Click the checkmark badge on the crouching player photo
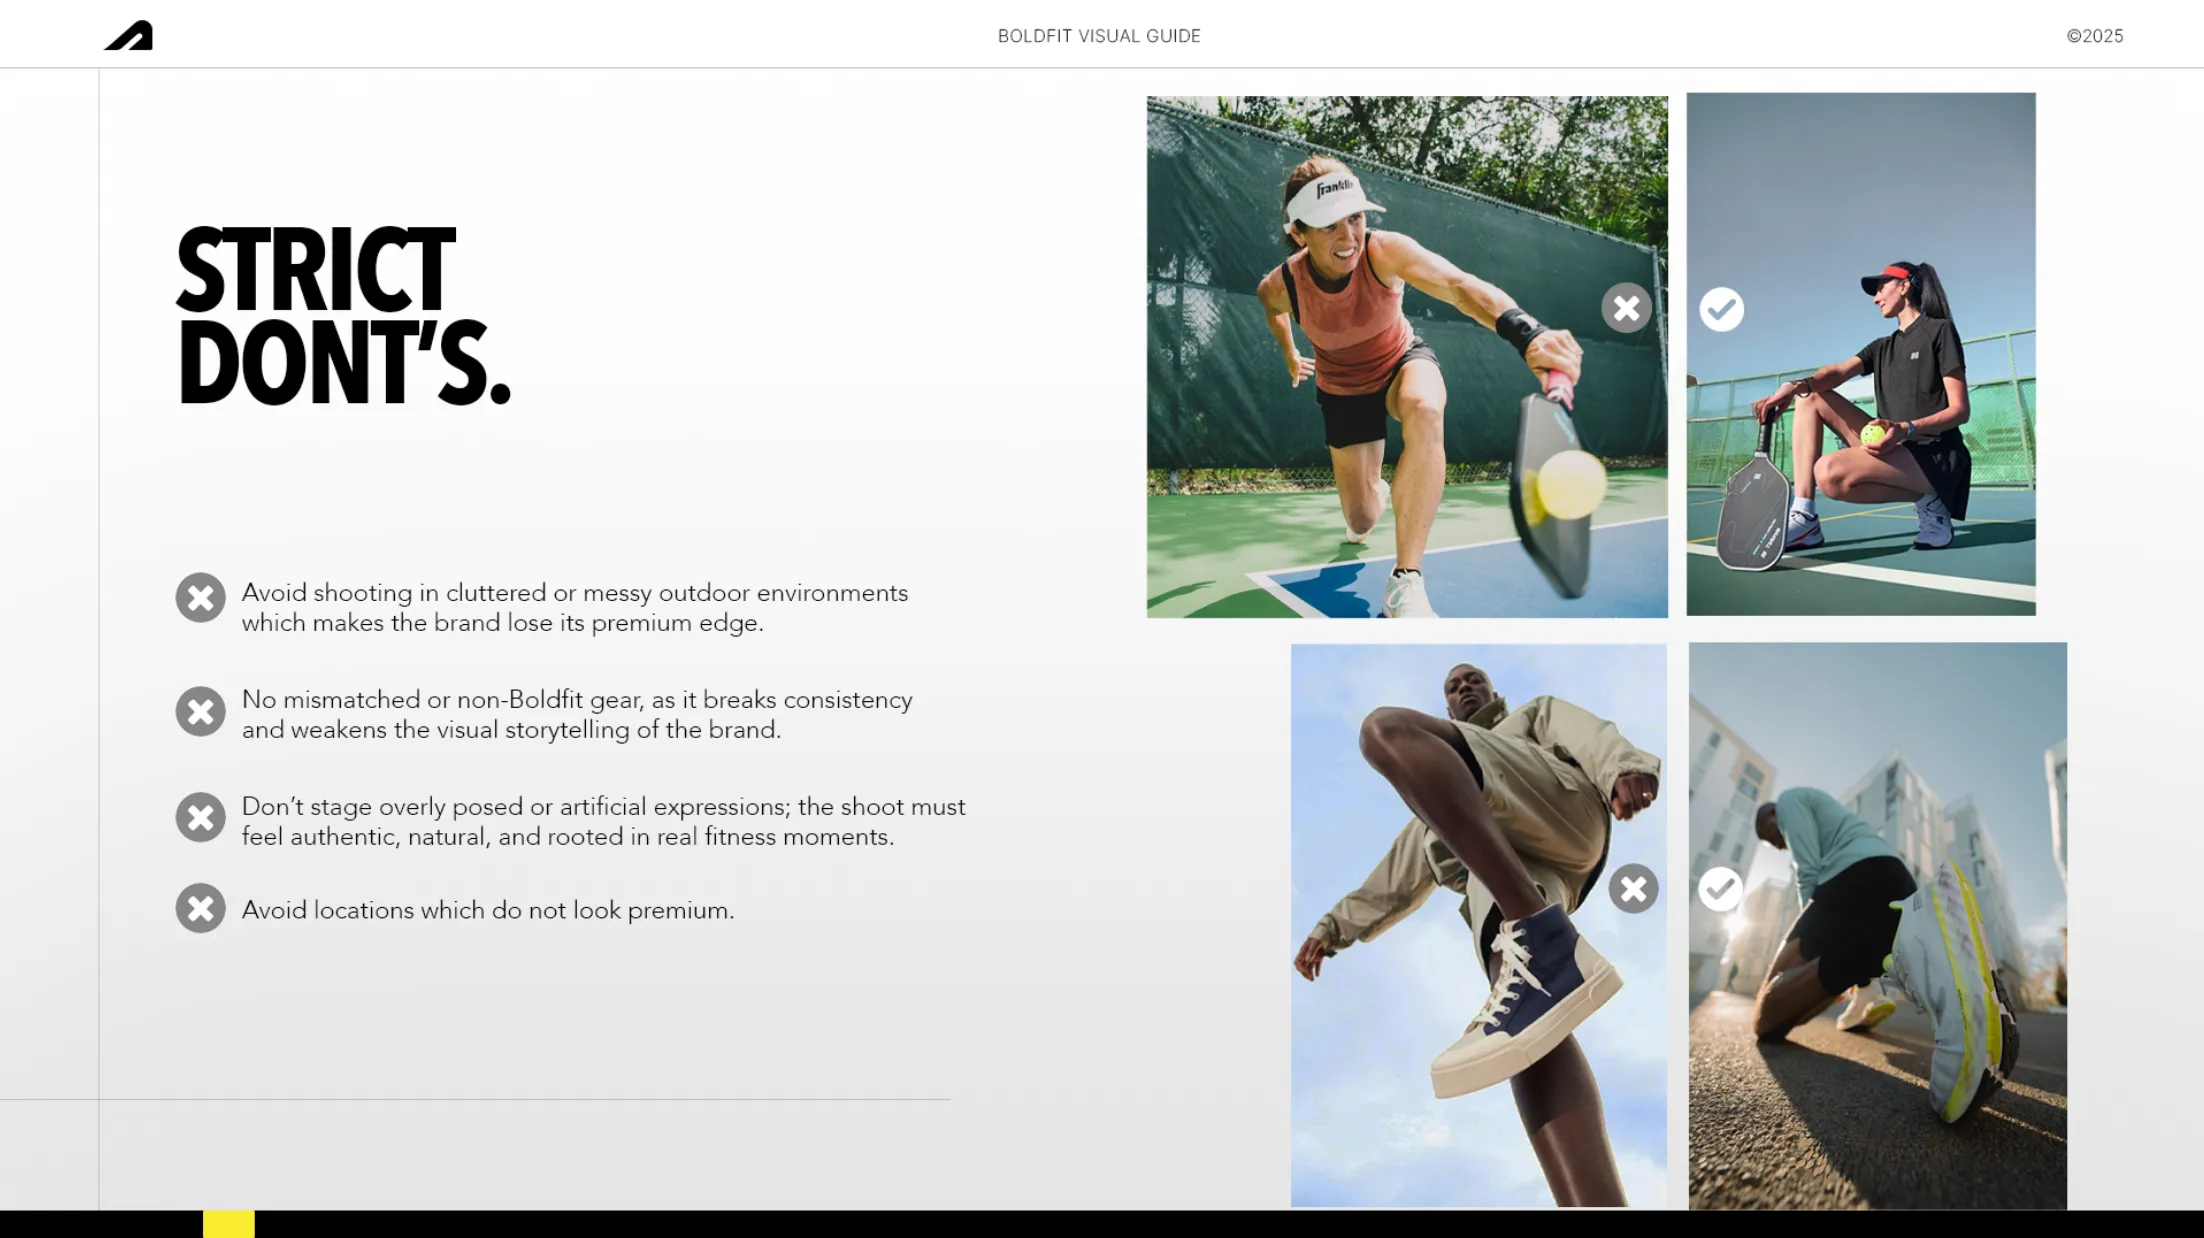The width and height of the screenshot is (2204, 1238). pos(1721,309)
